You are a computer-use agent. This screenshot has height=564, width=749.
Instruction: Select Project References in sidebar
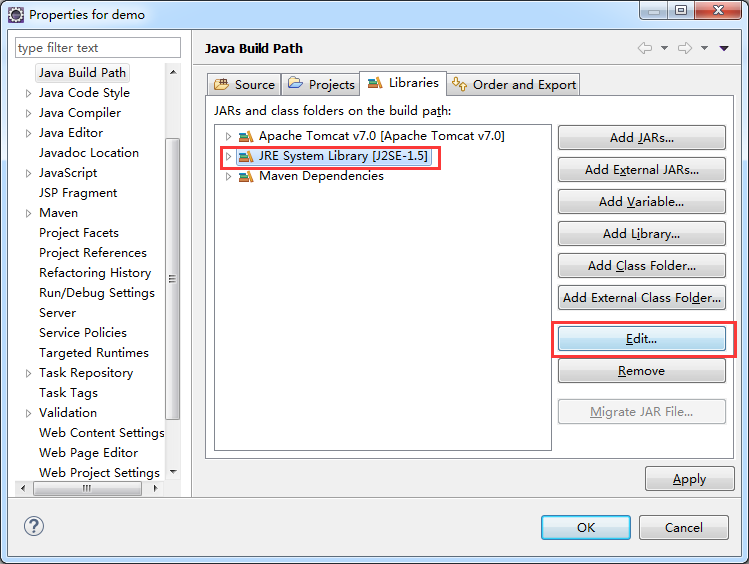pyautogui.click(x=93, y=253)
